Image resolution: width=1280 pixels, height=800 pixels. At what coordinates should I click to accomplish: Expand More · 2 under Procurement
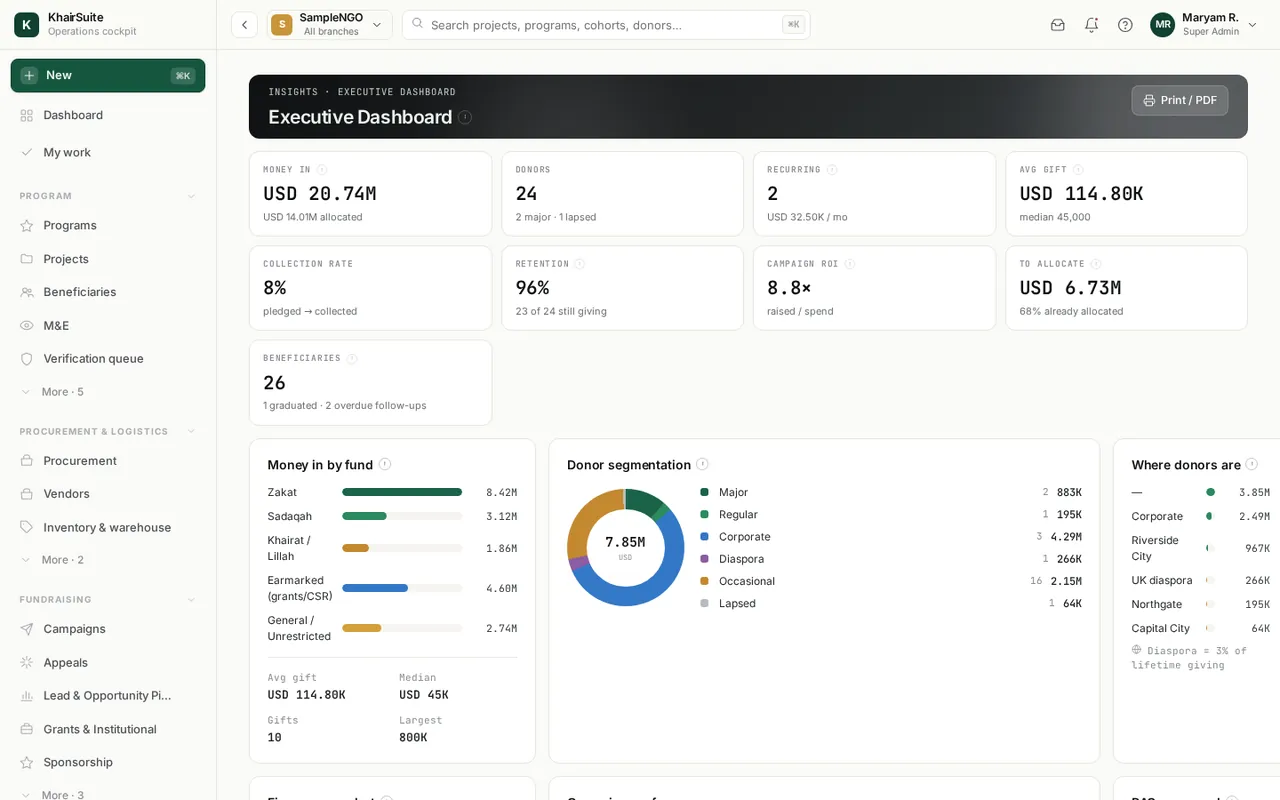click(x=108, y=560)
